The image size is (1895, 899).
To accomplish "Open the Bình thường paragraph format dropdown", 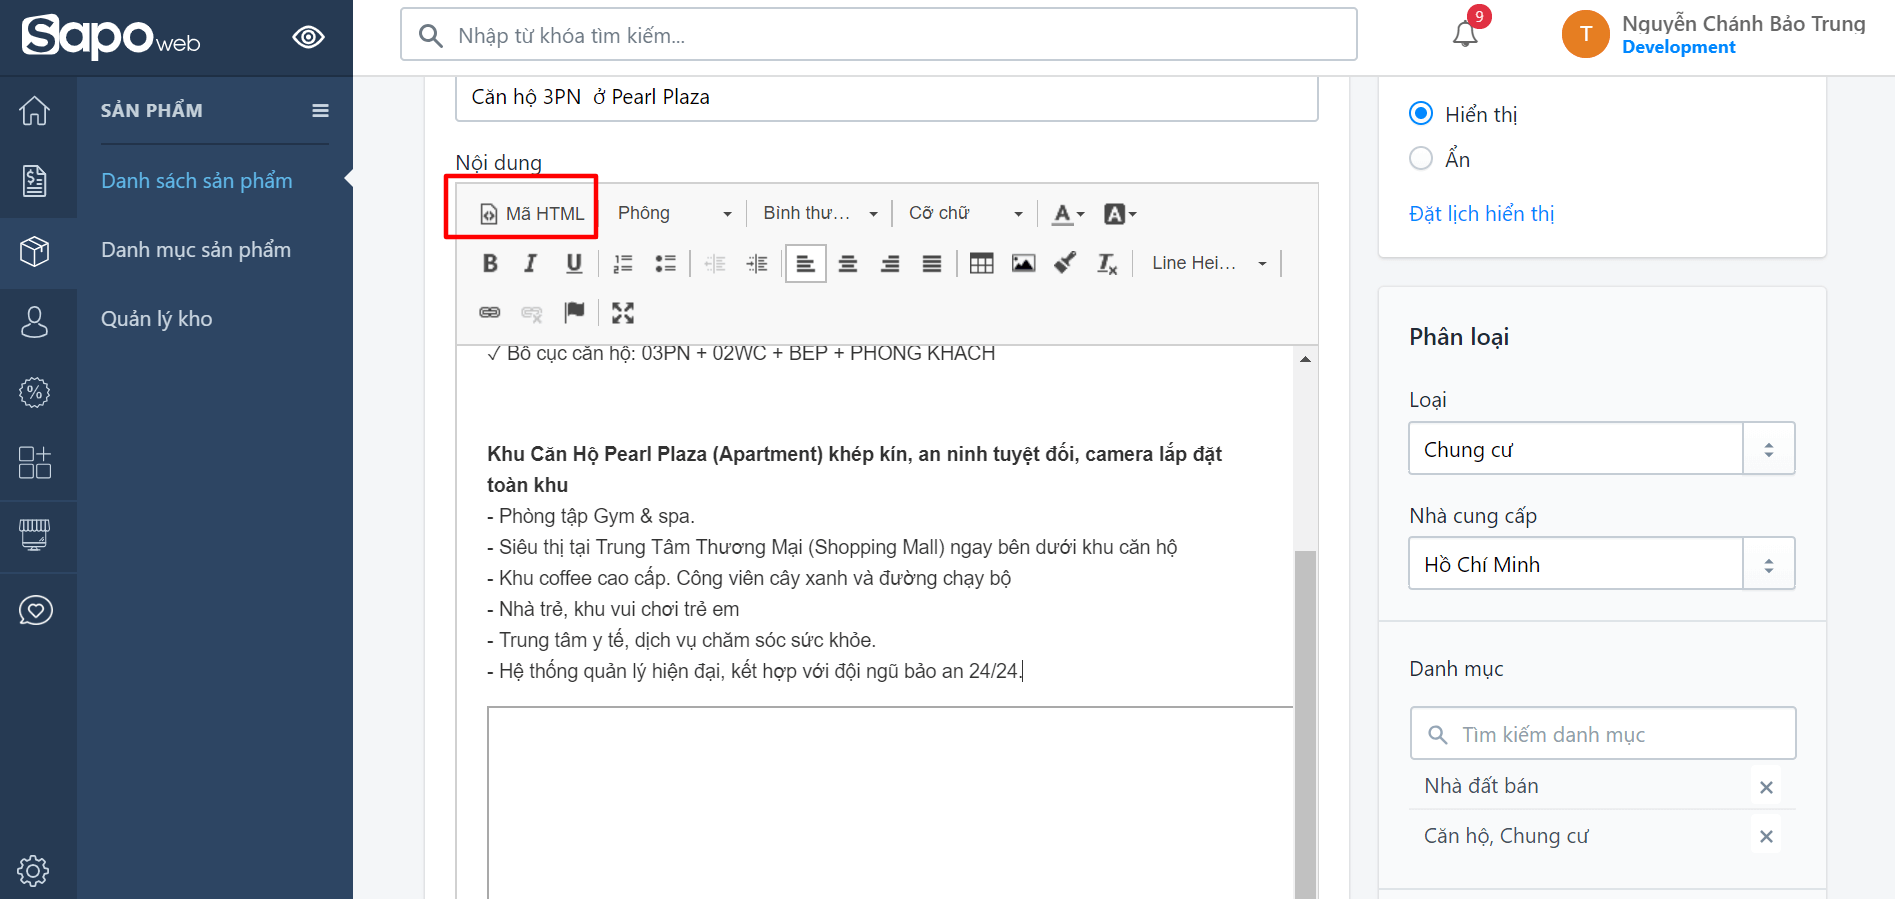I will click(x=820, y=213).
